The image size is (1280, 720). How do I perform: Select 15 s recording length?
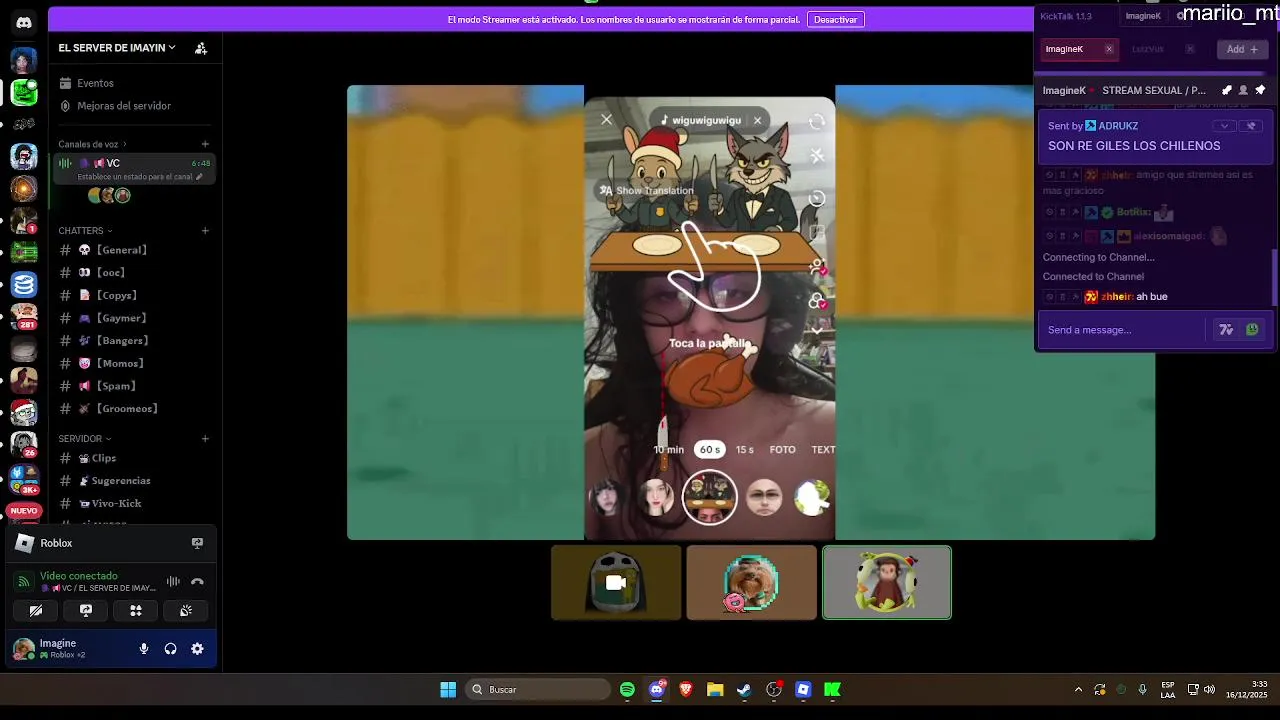click(x=745, y=450)
